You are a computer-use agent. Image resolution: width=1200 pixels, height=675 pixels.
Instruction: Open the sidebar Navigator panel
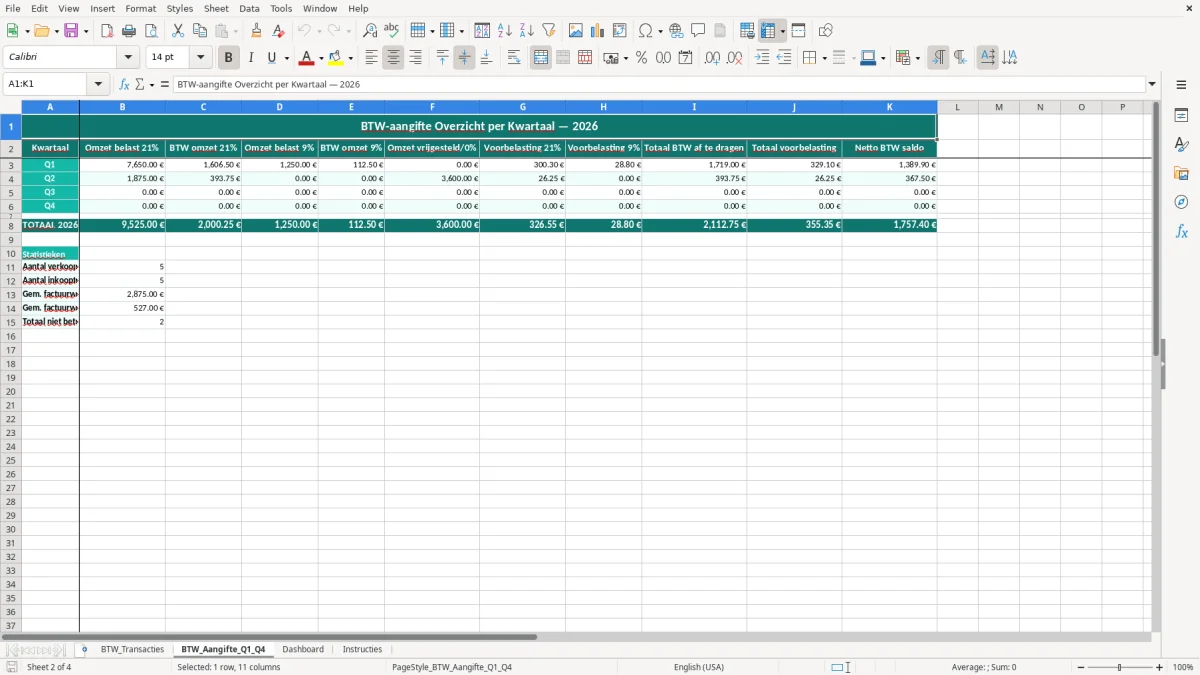[1181, 203]
